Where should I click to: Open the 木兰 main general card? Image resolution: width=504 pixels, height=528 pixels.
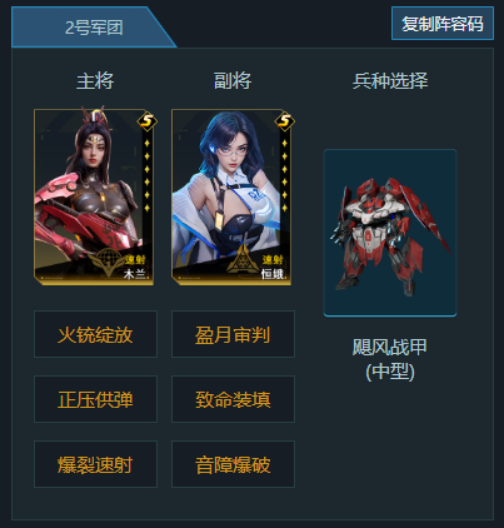click(x=94, y=197)
